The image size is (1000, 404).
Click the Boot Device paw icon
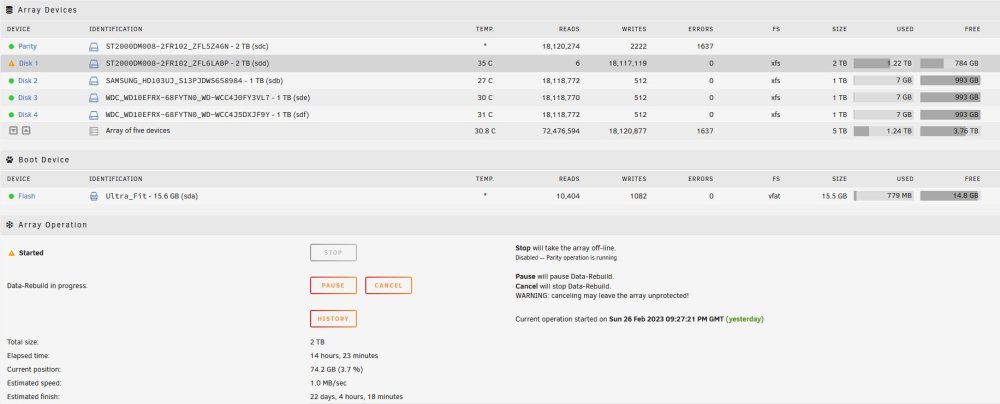pyautogui.click(x=10, y=160)
